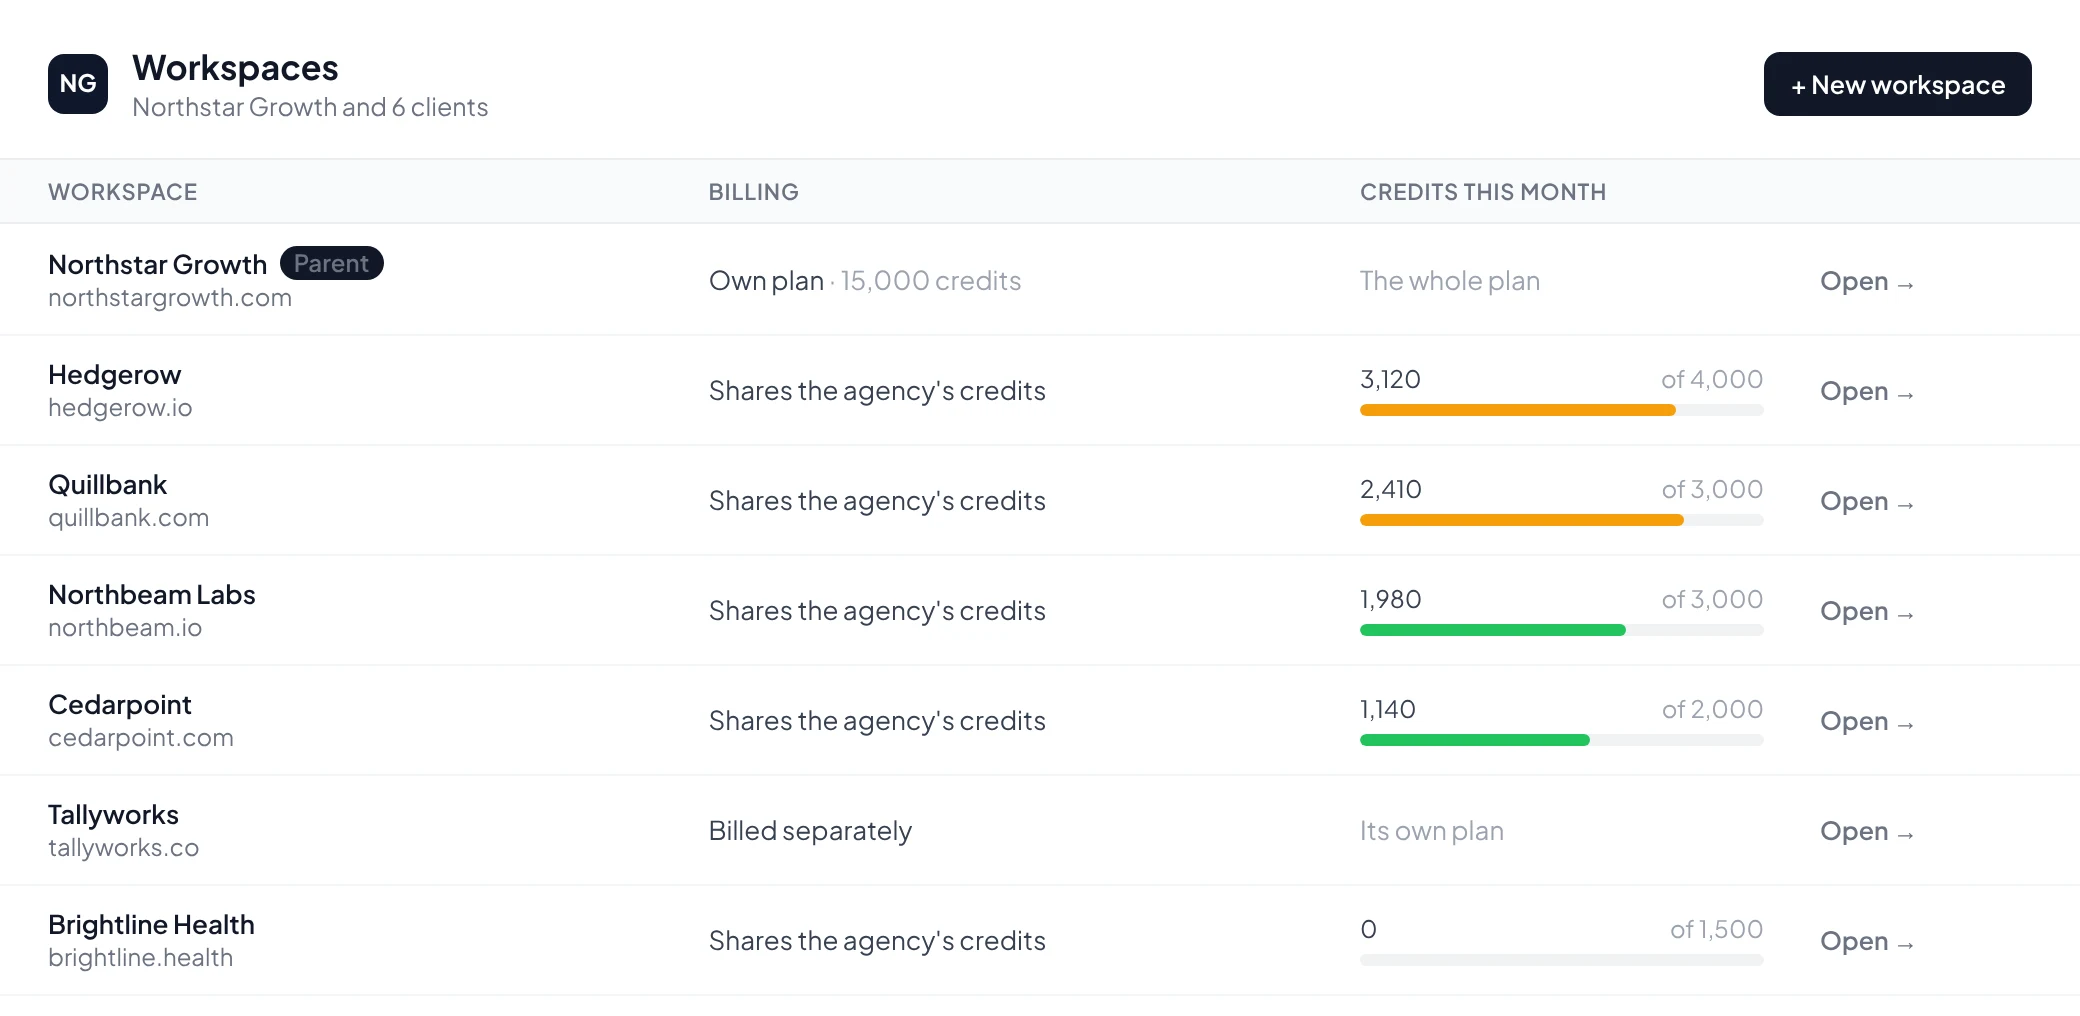This screenshot has width=2080, height=1016.
Task: Open the Northstar Growth workspace
Action: [x=1866, y=281]
